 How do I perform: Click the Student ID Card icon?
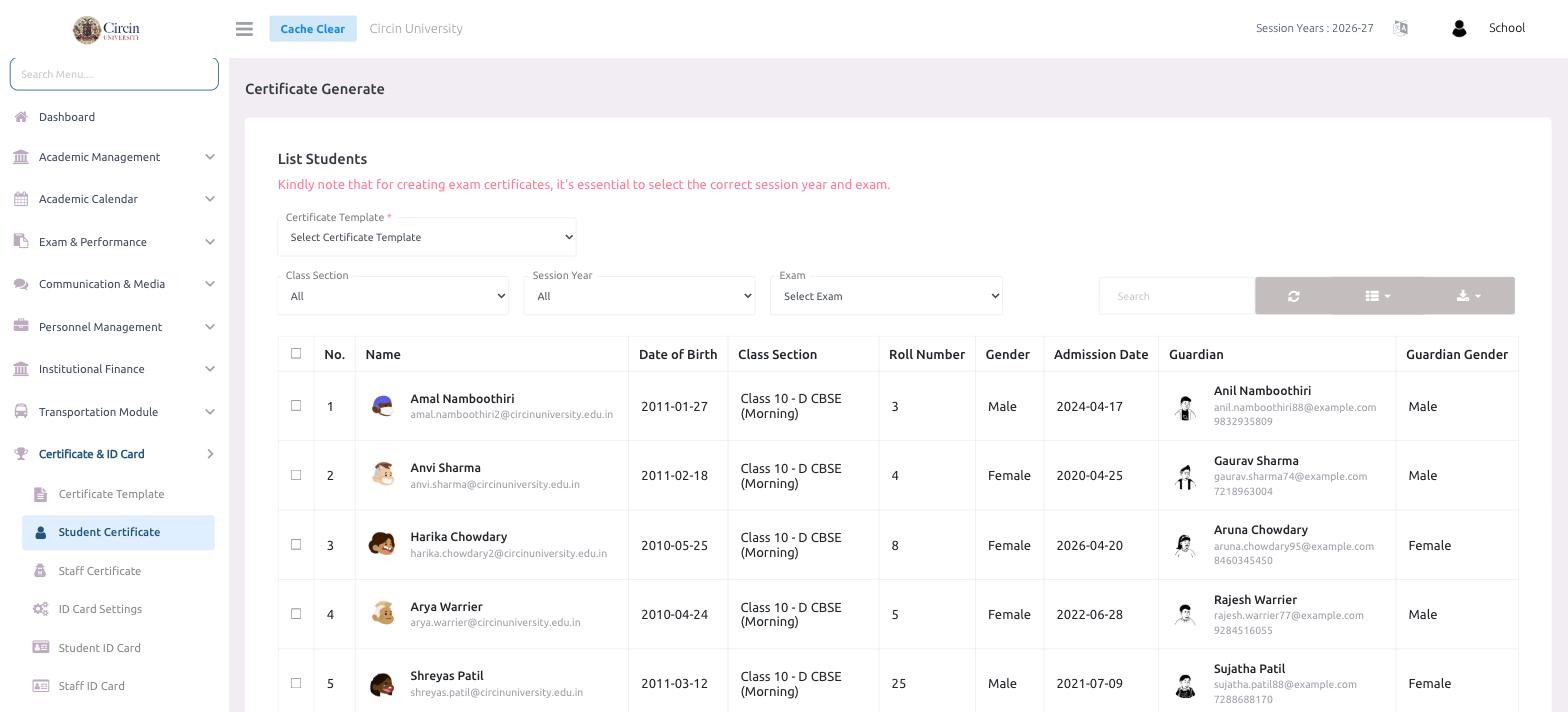tap(40, 647)
